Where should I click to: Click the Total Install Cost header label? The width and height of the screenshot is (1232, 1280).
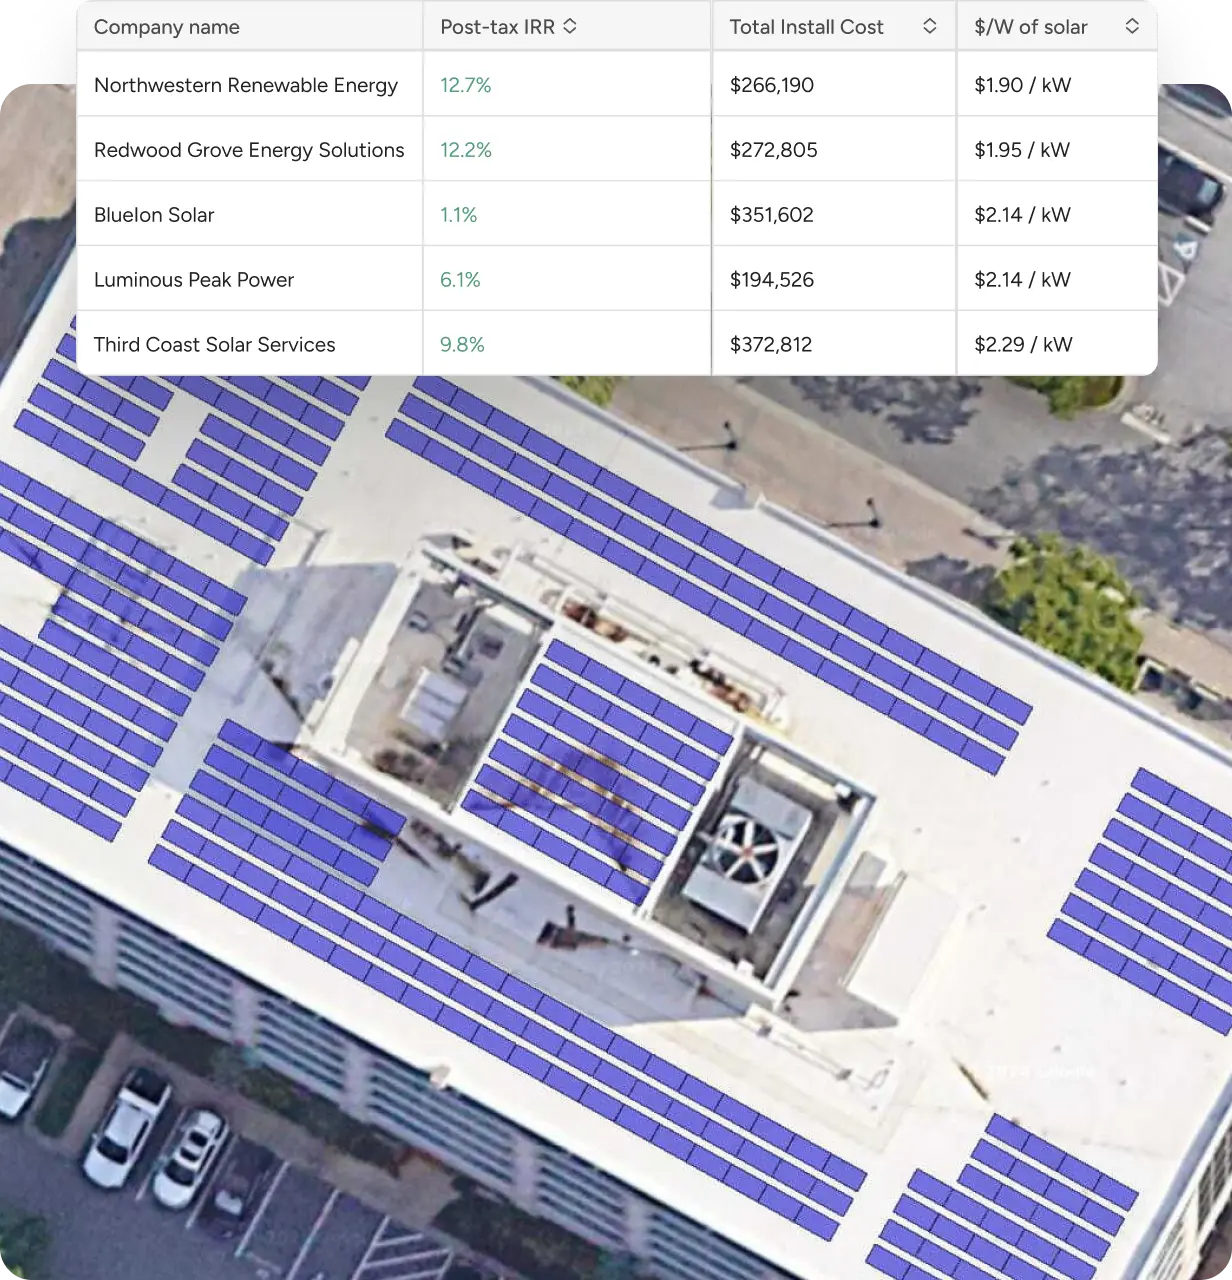807,27
